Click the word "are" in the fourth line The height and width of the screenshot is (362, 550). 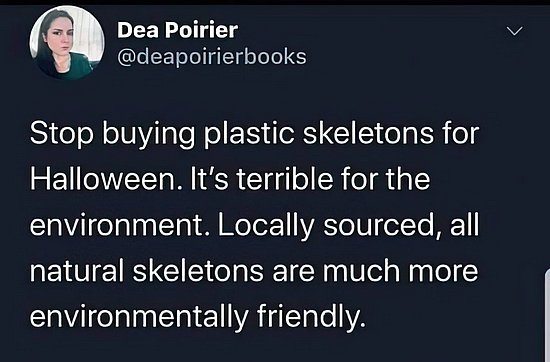(294, 272)
